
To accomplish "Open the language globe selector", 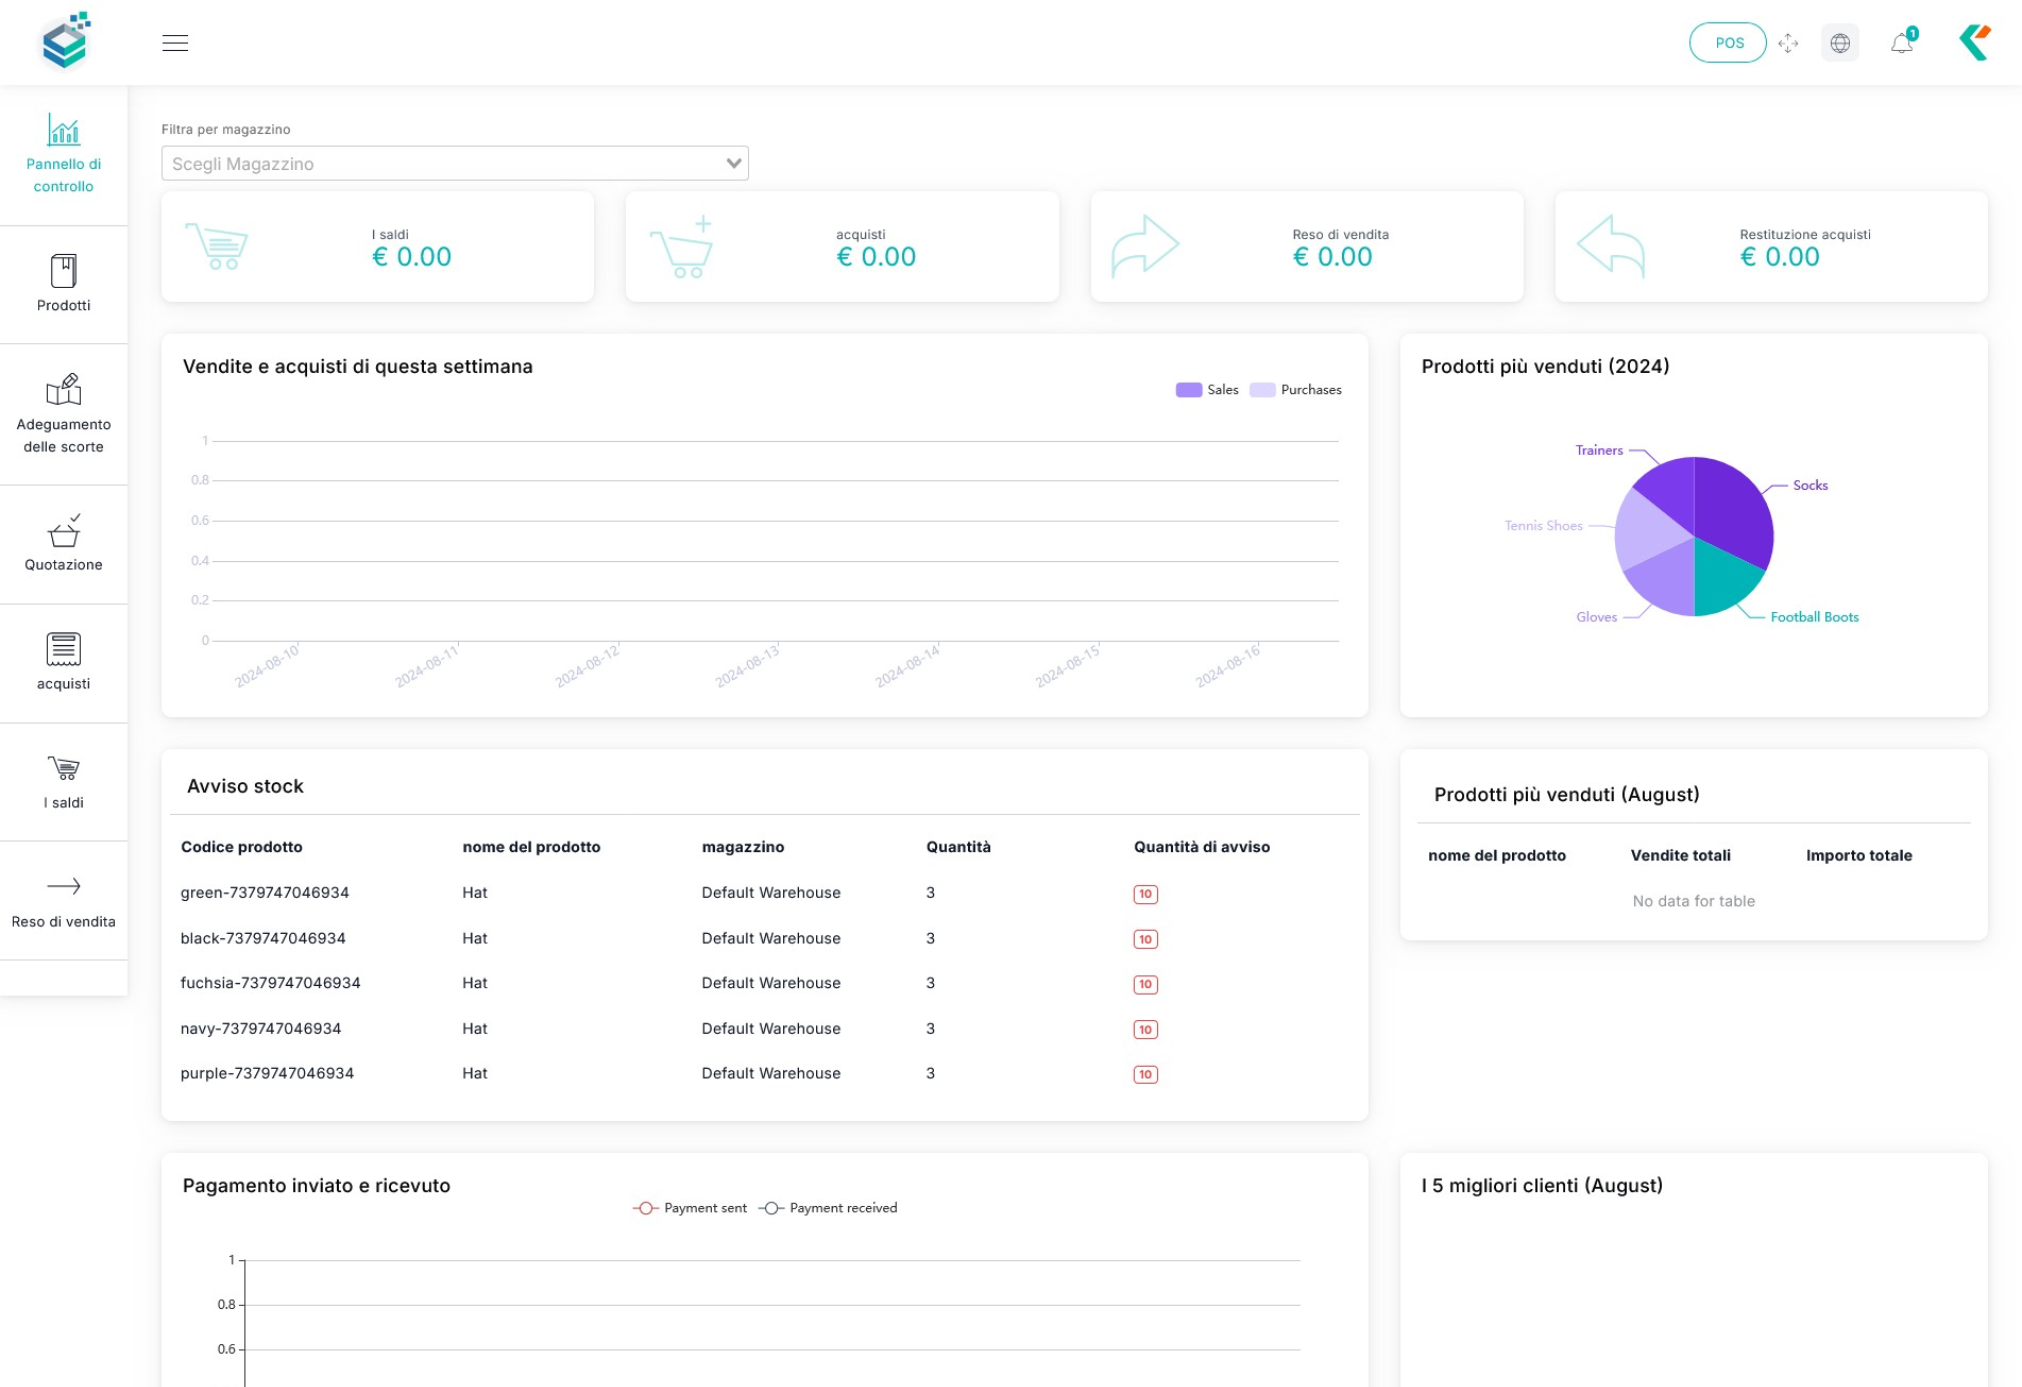I will (1839, 43).
